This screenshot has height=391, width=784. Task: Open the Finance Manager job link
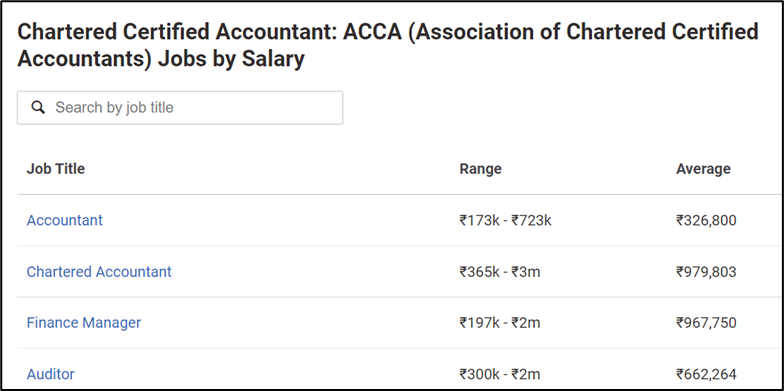[x=84, y=322]
